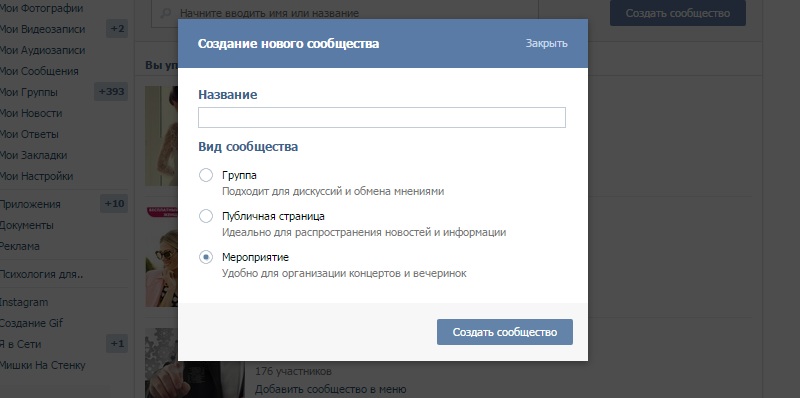The width and height of the screenshot is (800, 398).
Task: Click the Название text field
Action: pyautogui.click(x=382, y=117)
